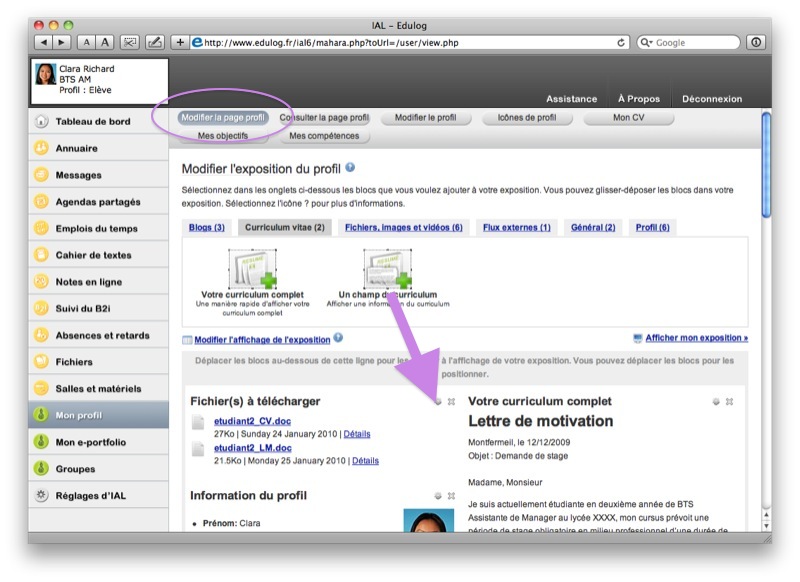Click help icon beside Modifier l'exposition du profil
Viewport: 800px width, 582px height.
pyautogui.click(x=350, y=168)
